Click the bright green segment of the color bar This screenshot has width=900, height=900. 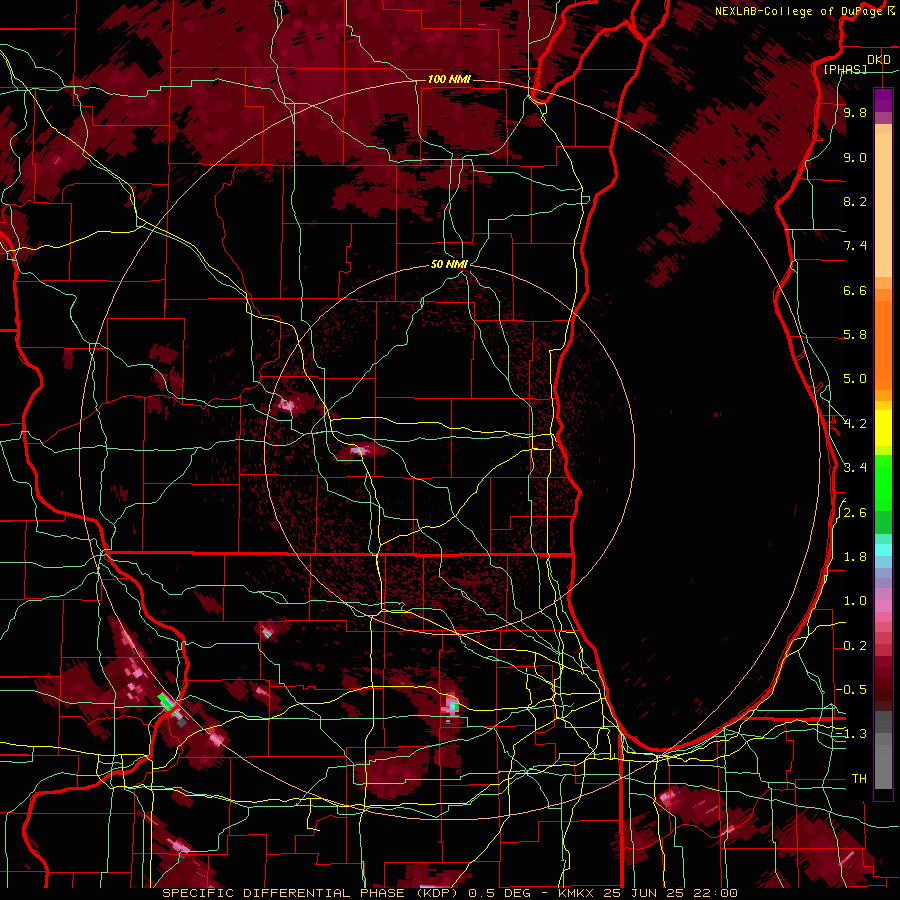pos(883,482)
